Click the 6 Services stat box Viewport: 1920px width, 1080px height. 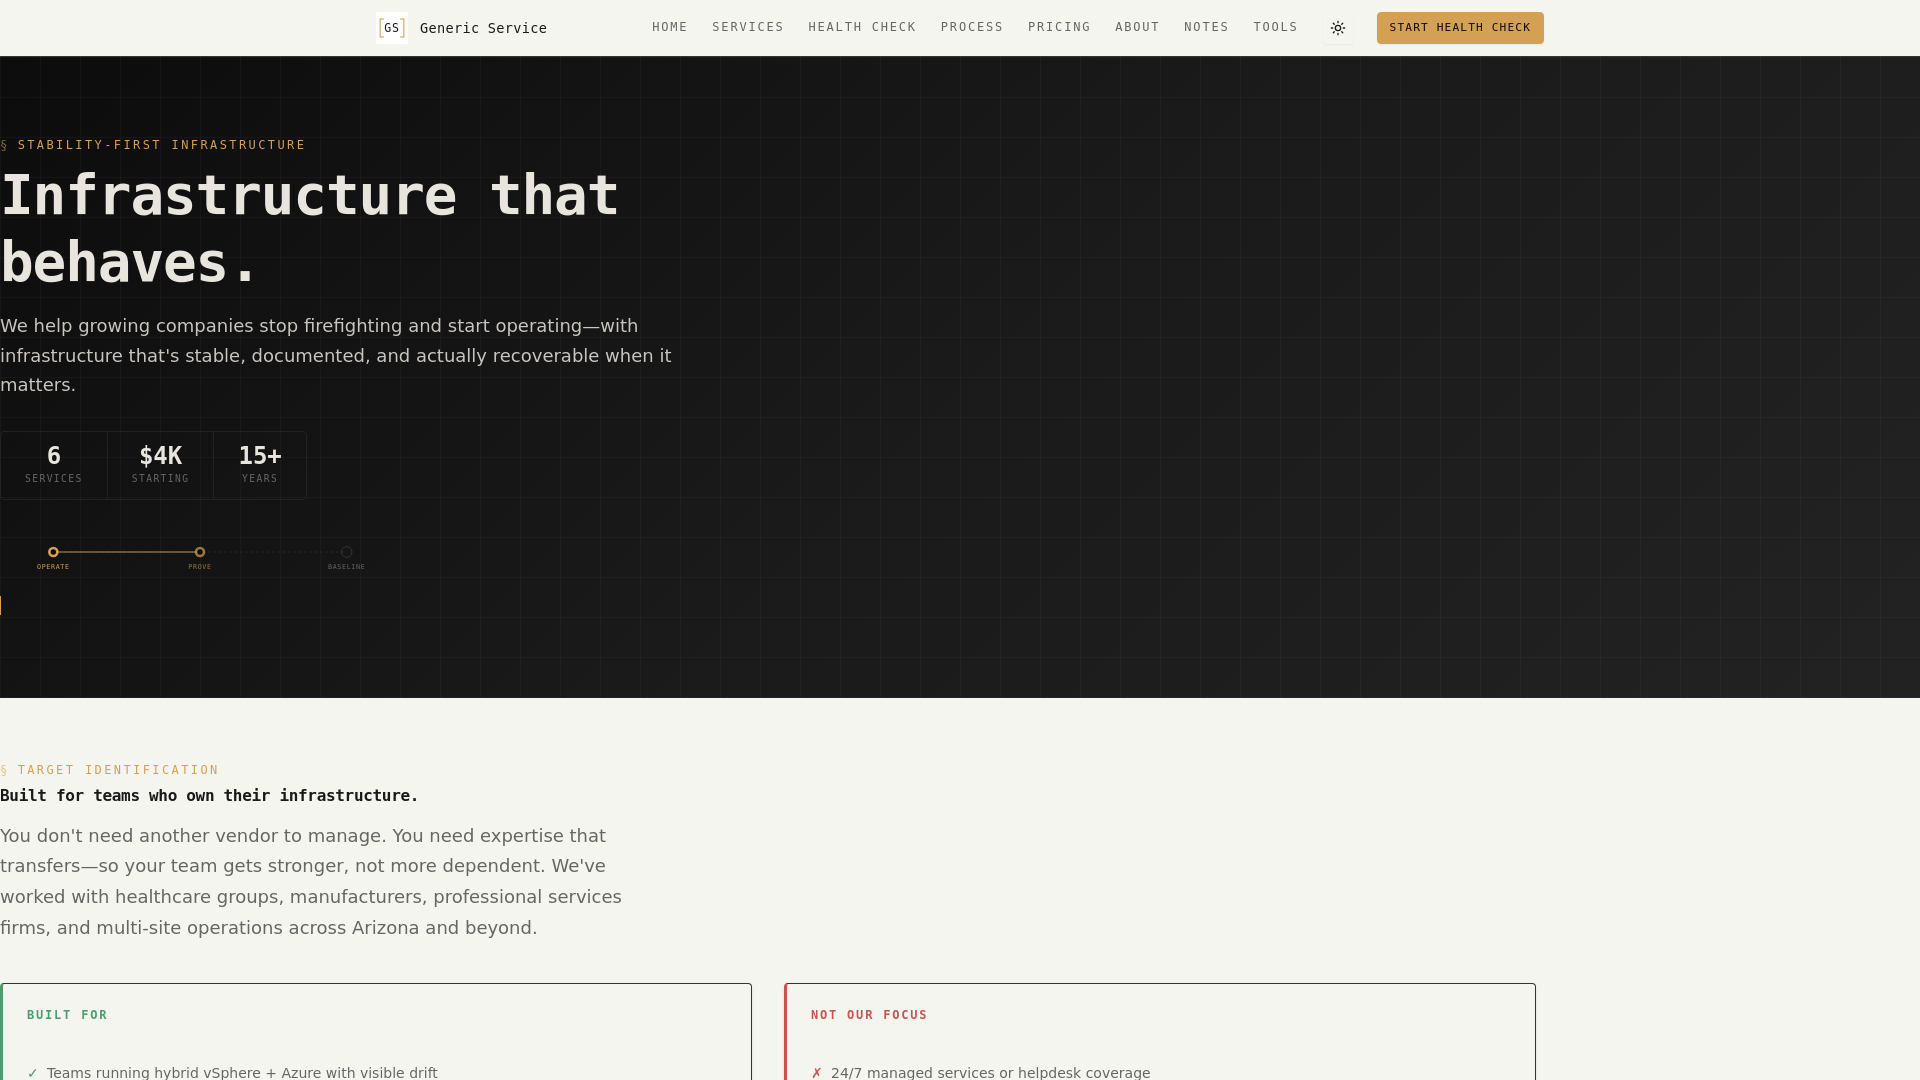(x=54, y=465)
